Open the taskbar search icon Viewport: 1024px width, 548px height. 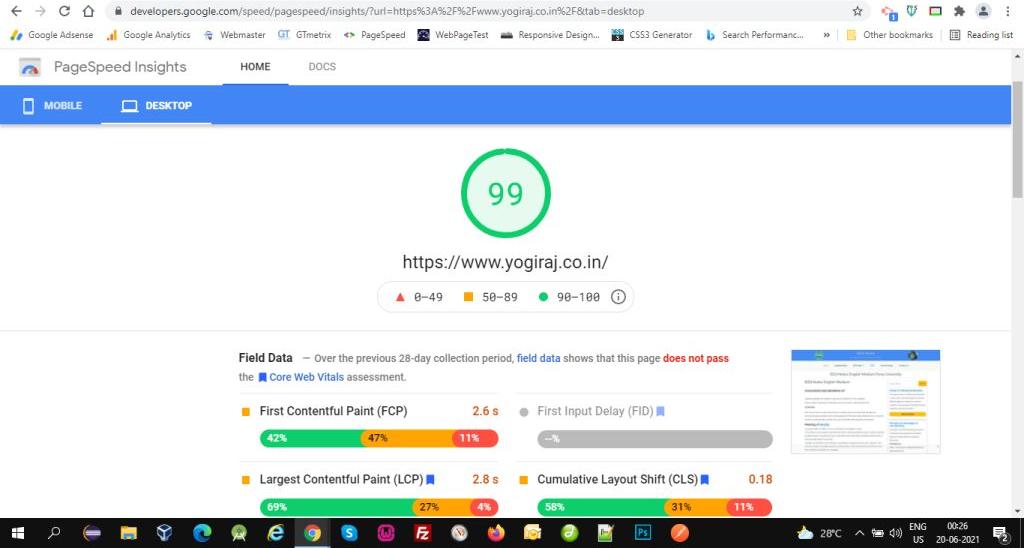(x=54, y=533)
